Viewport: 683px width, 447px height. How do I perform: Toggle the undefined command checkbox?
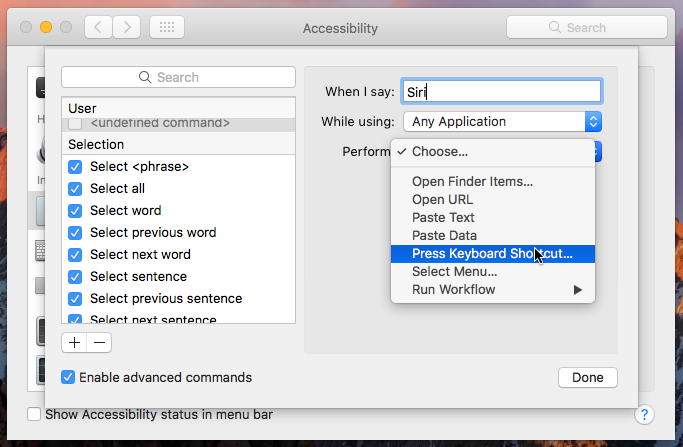[x=75, y=123]
